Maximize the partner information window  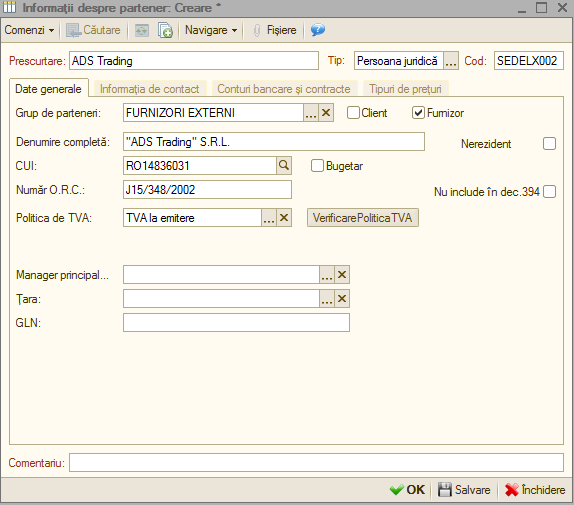(541, 7)
